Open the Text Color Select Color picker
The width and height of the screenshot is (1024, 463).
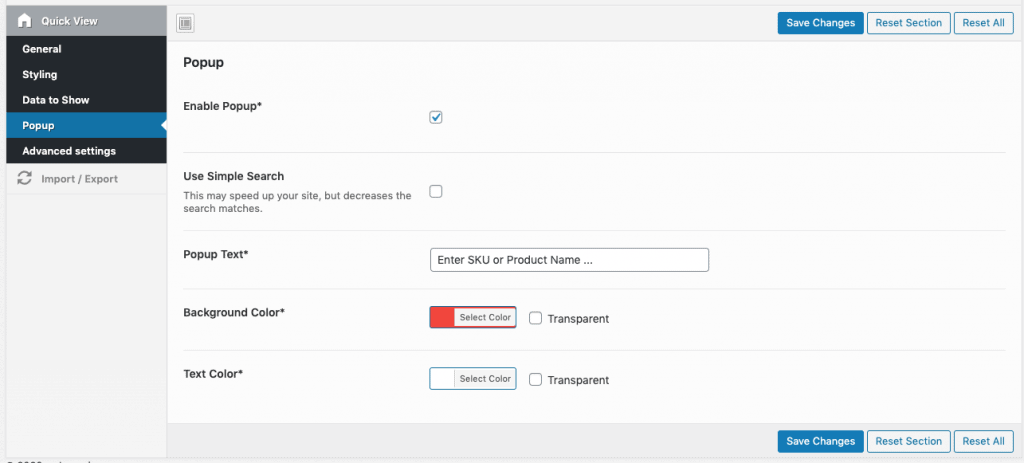485,379
